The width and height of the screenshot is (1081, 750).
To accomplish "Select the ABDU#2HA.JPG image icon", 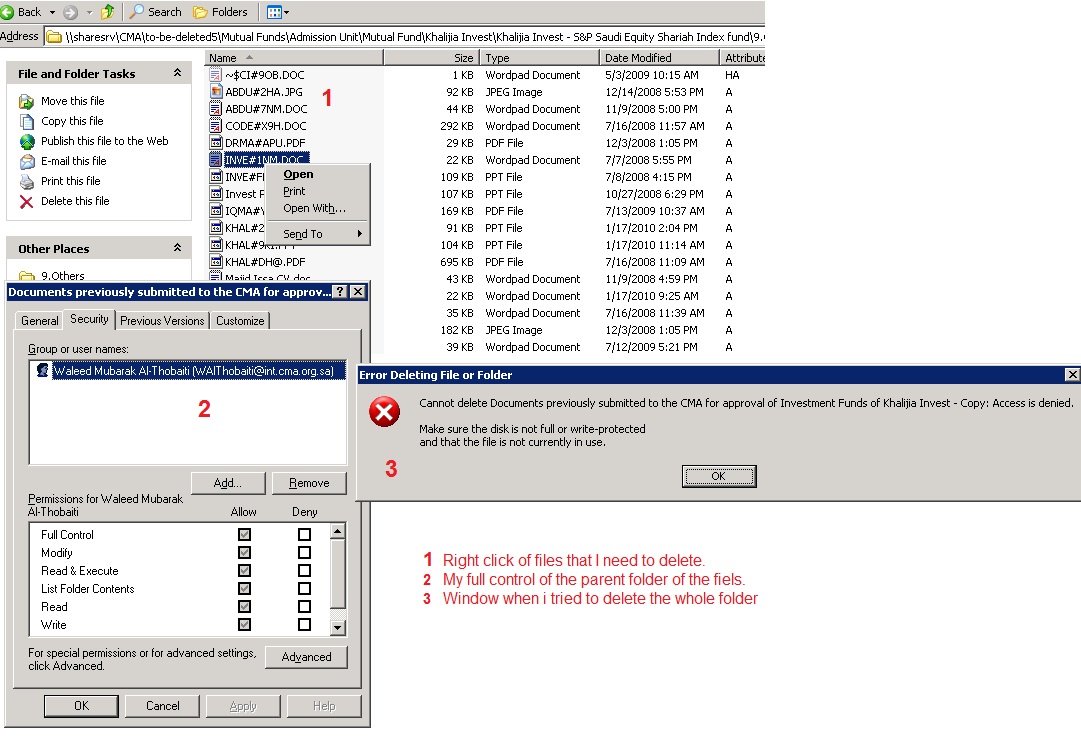I will pos(216,92).
